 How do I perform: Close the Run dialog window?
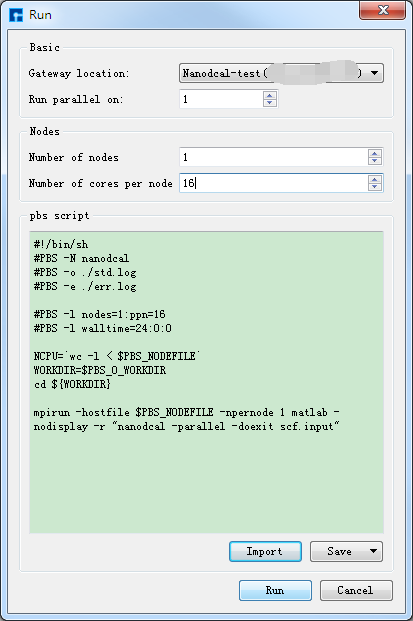(383, 10)
